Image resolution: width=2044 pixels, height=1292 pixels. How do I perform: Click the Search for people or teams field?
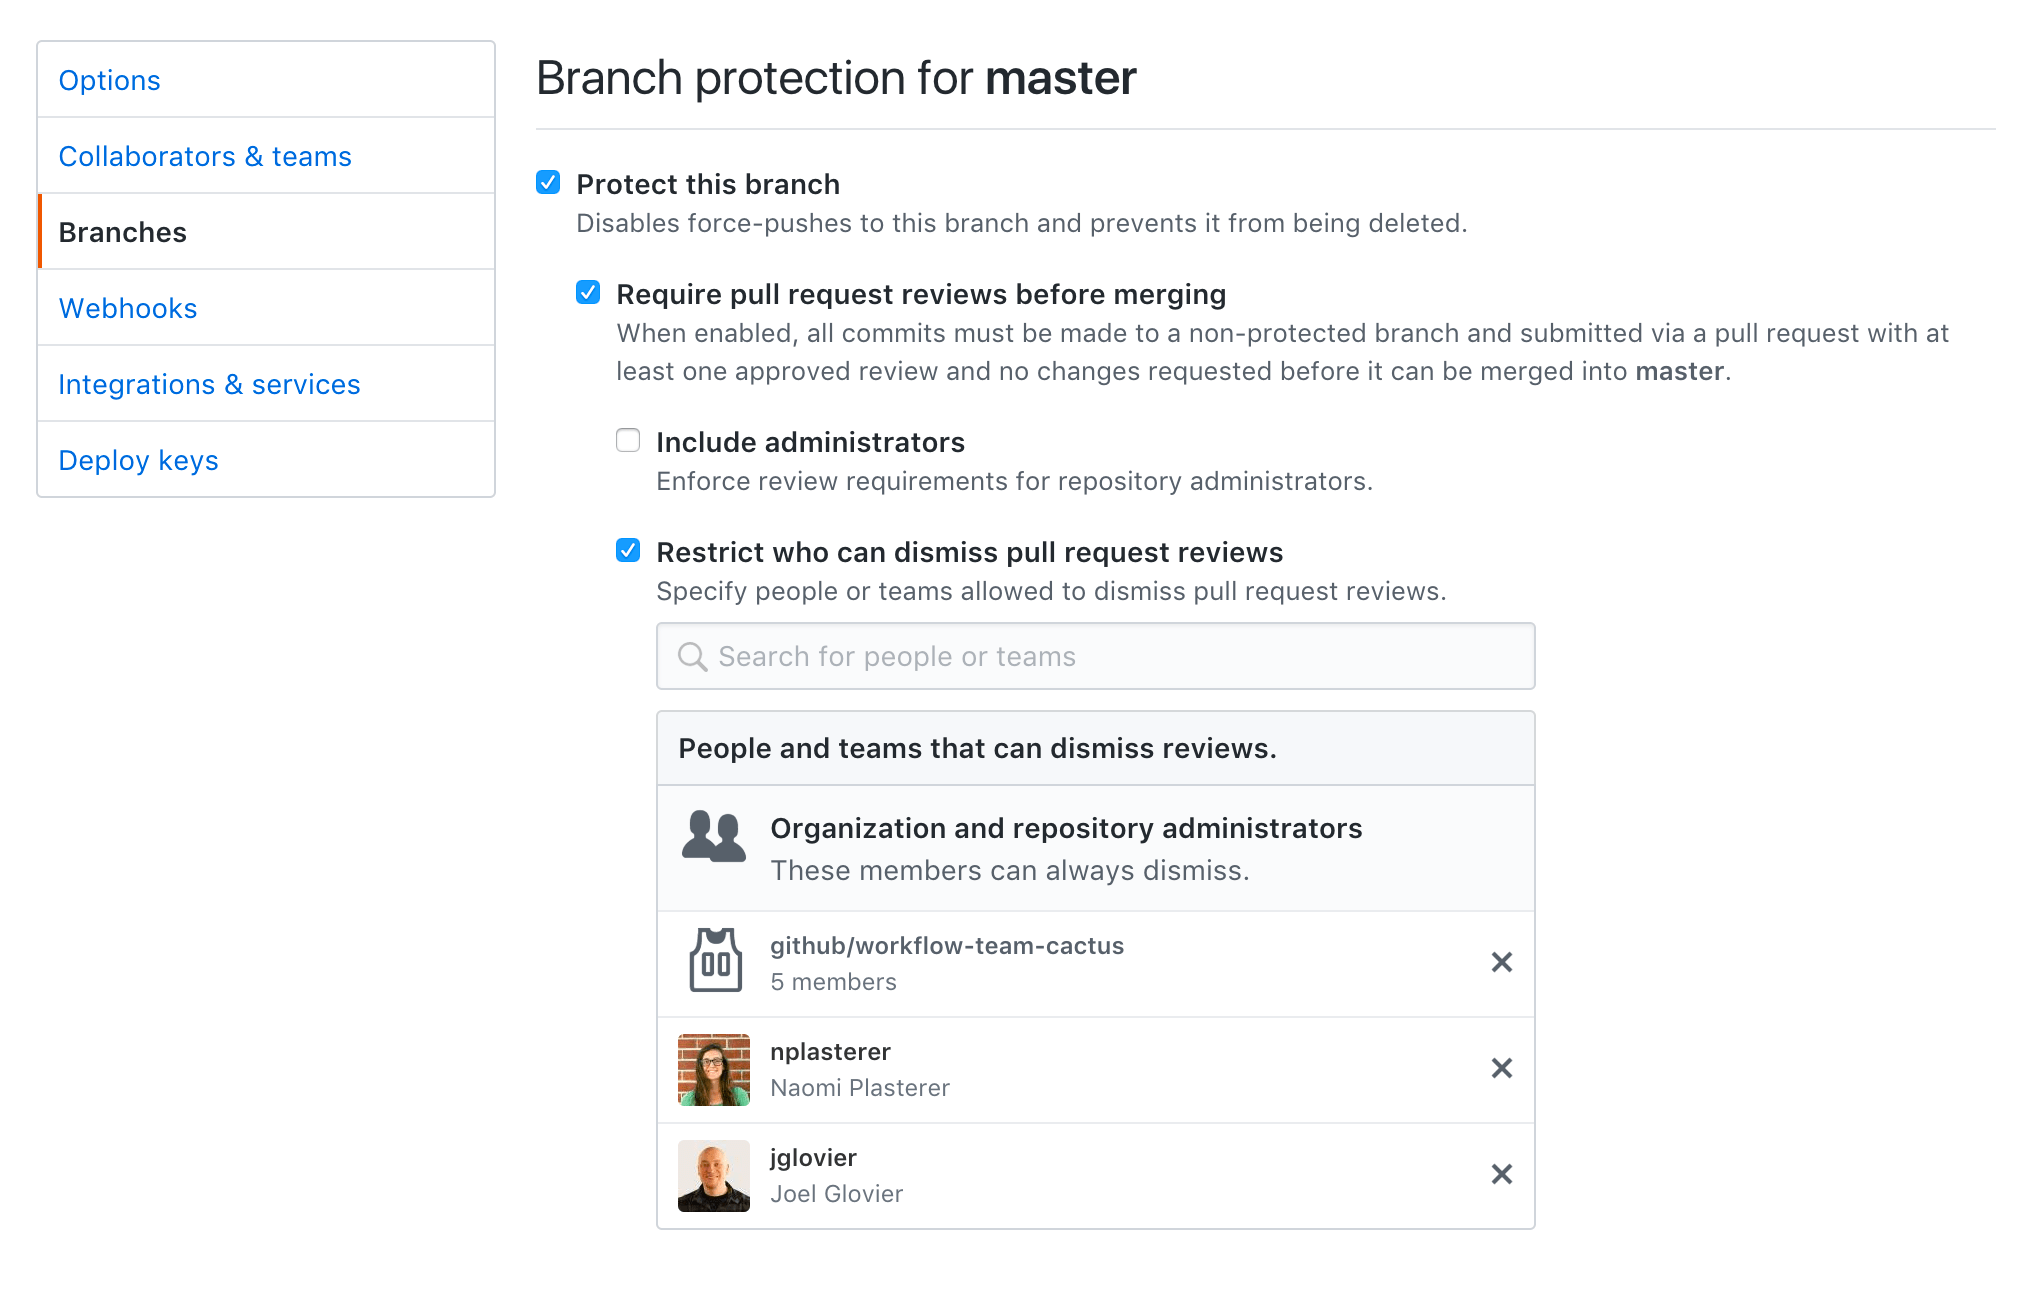coord(1096,655)
